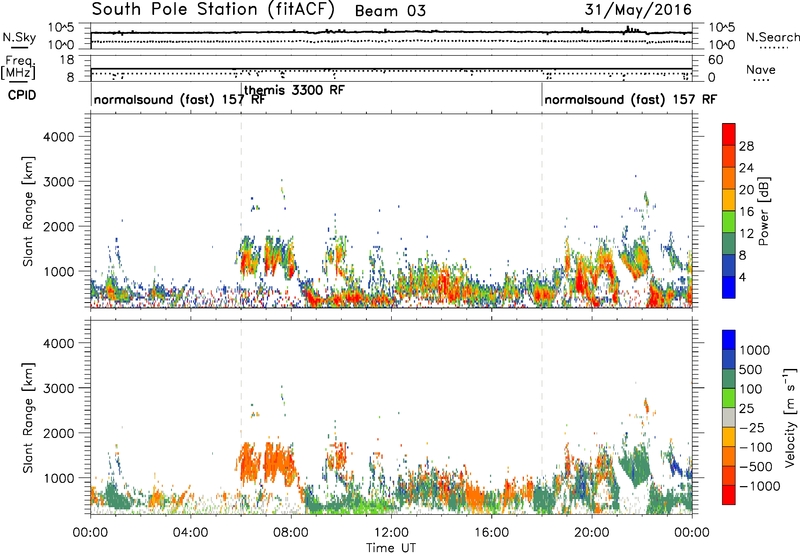Click the blue bottom of the power colorbar
Image resolution: width=800 pixels, height=554 pixels.
point(729,287)
